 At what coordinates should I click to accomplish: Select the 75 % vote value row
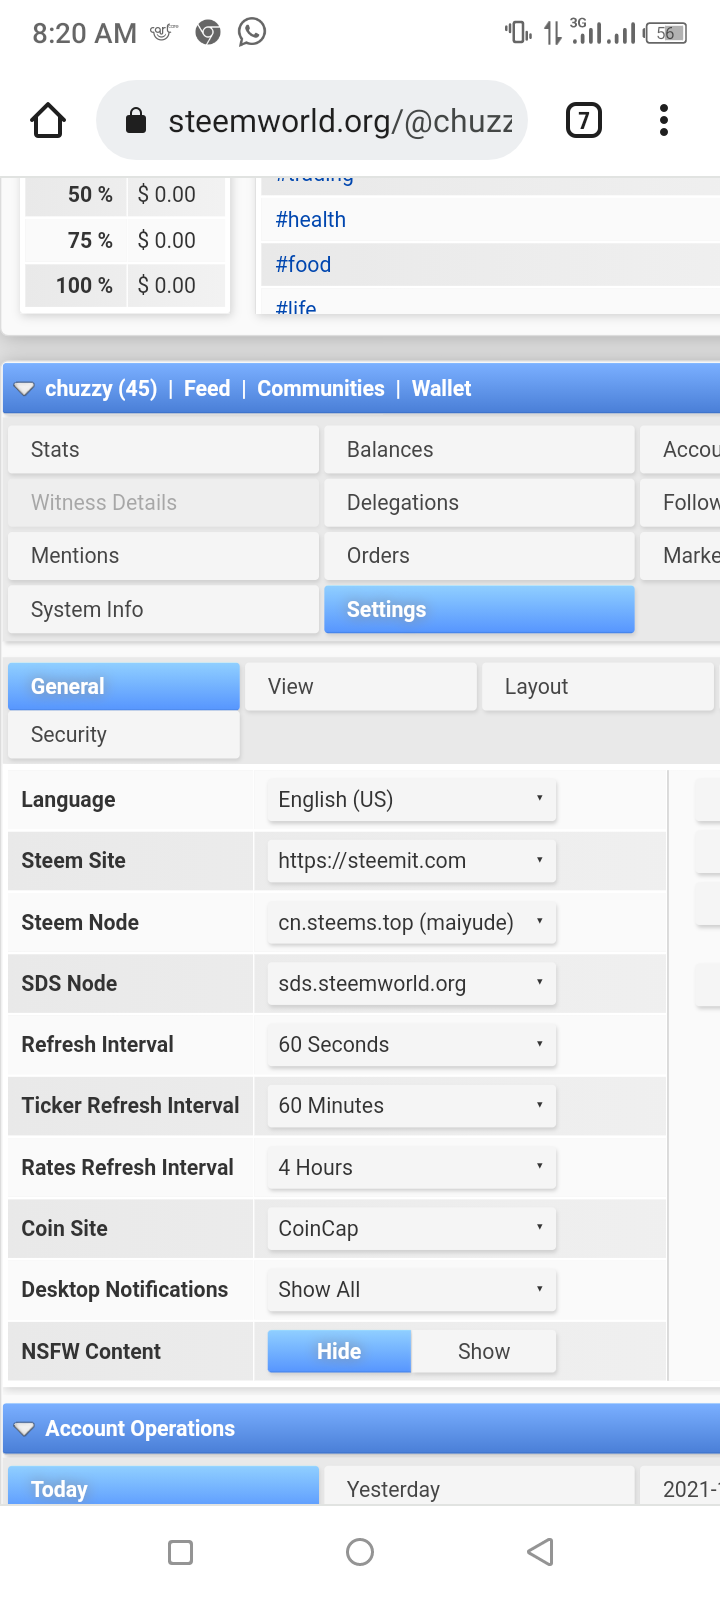[x=126, y=241]
